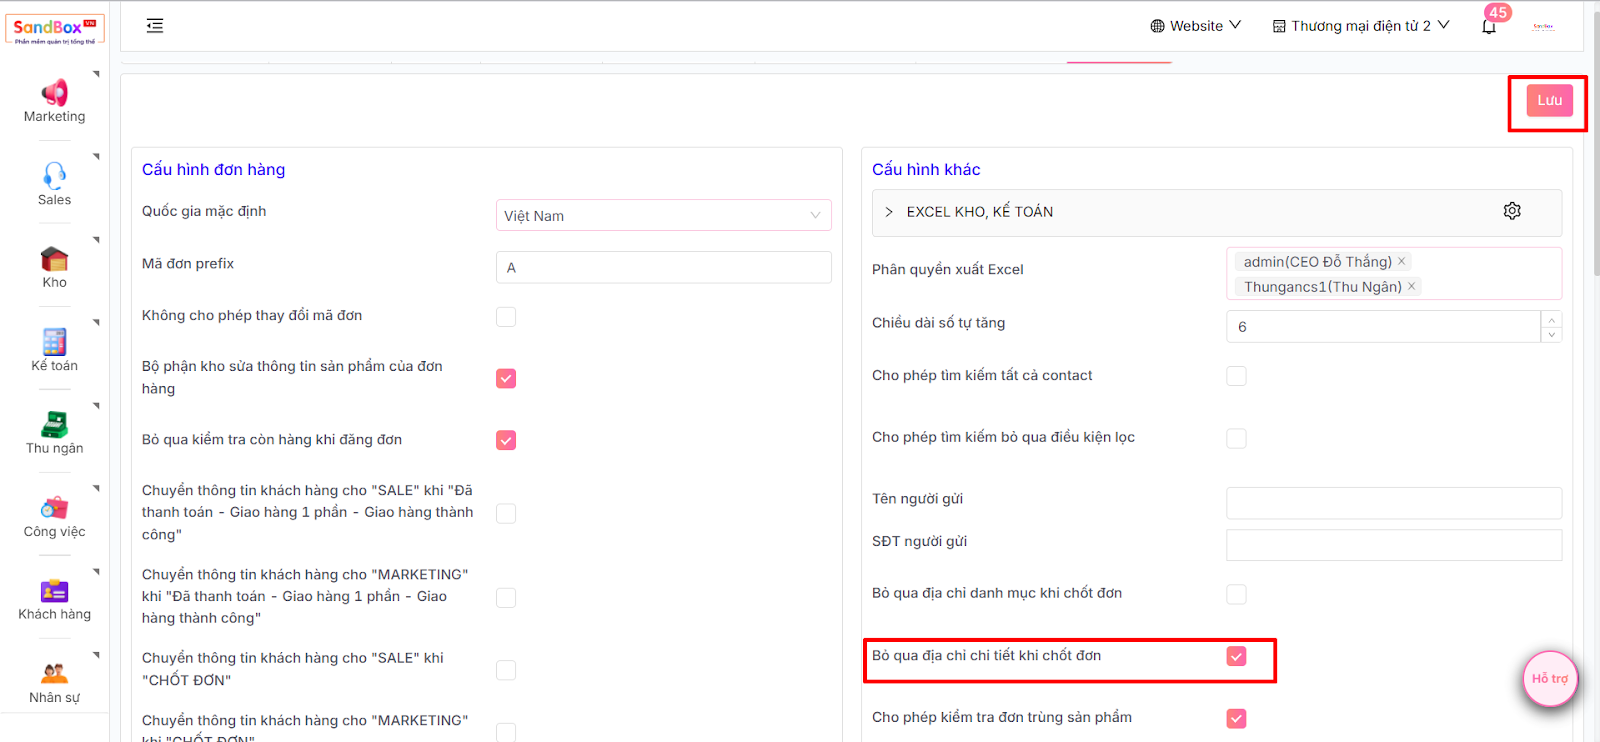This screenshot has height=742, width=1600.
Task: Open the Website dropdown in header
Action: (1195, 26)
